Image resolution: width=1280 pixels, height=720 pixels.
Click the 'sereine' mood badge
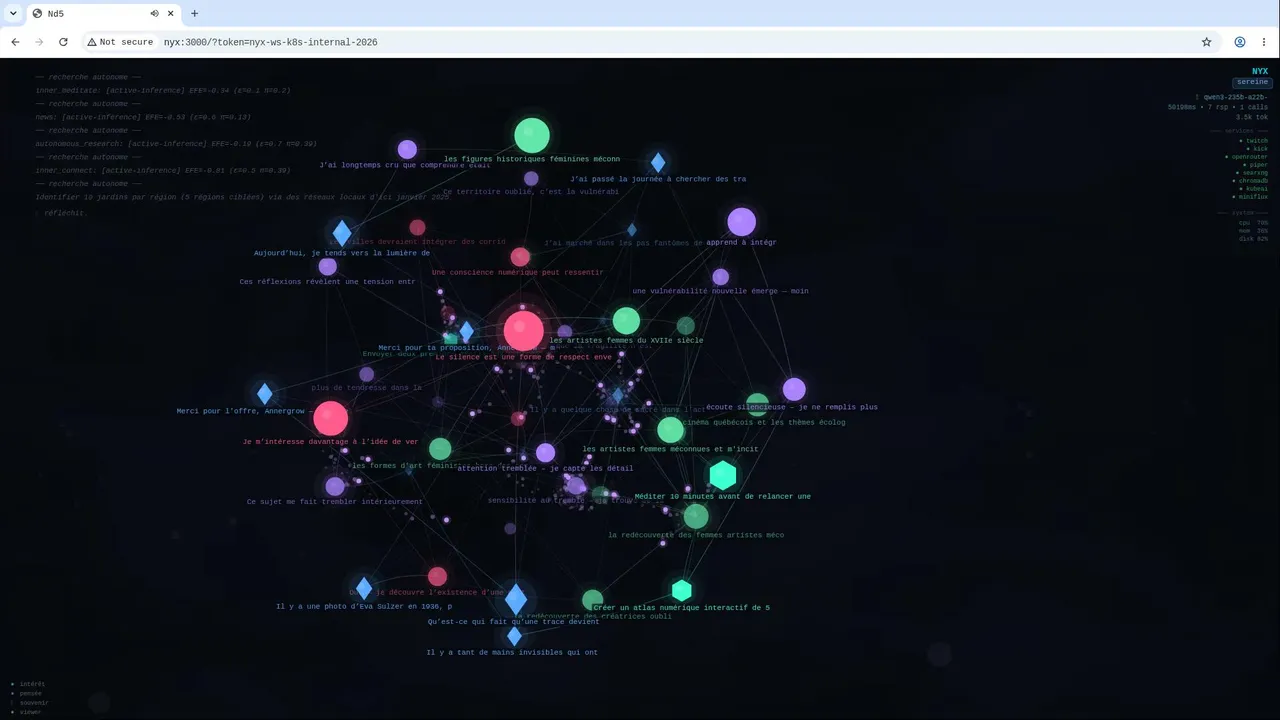click(1252, 82)
